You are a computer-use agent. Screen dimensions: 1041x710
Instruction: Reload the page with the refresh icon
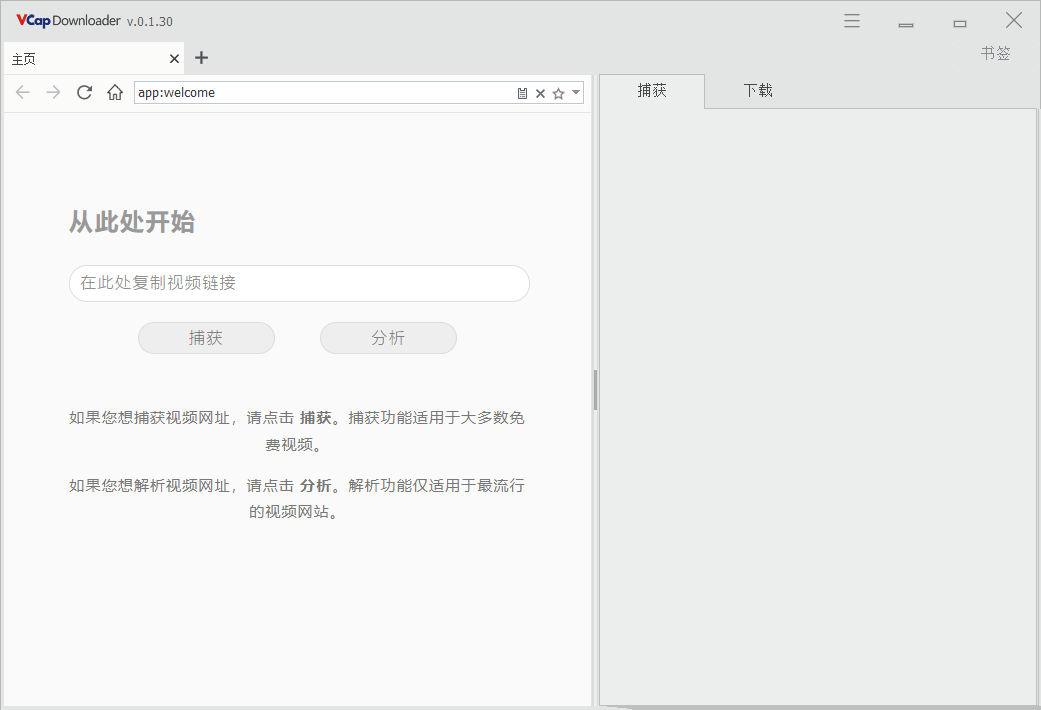tap(84, 92)
